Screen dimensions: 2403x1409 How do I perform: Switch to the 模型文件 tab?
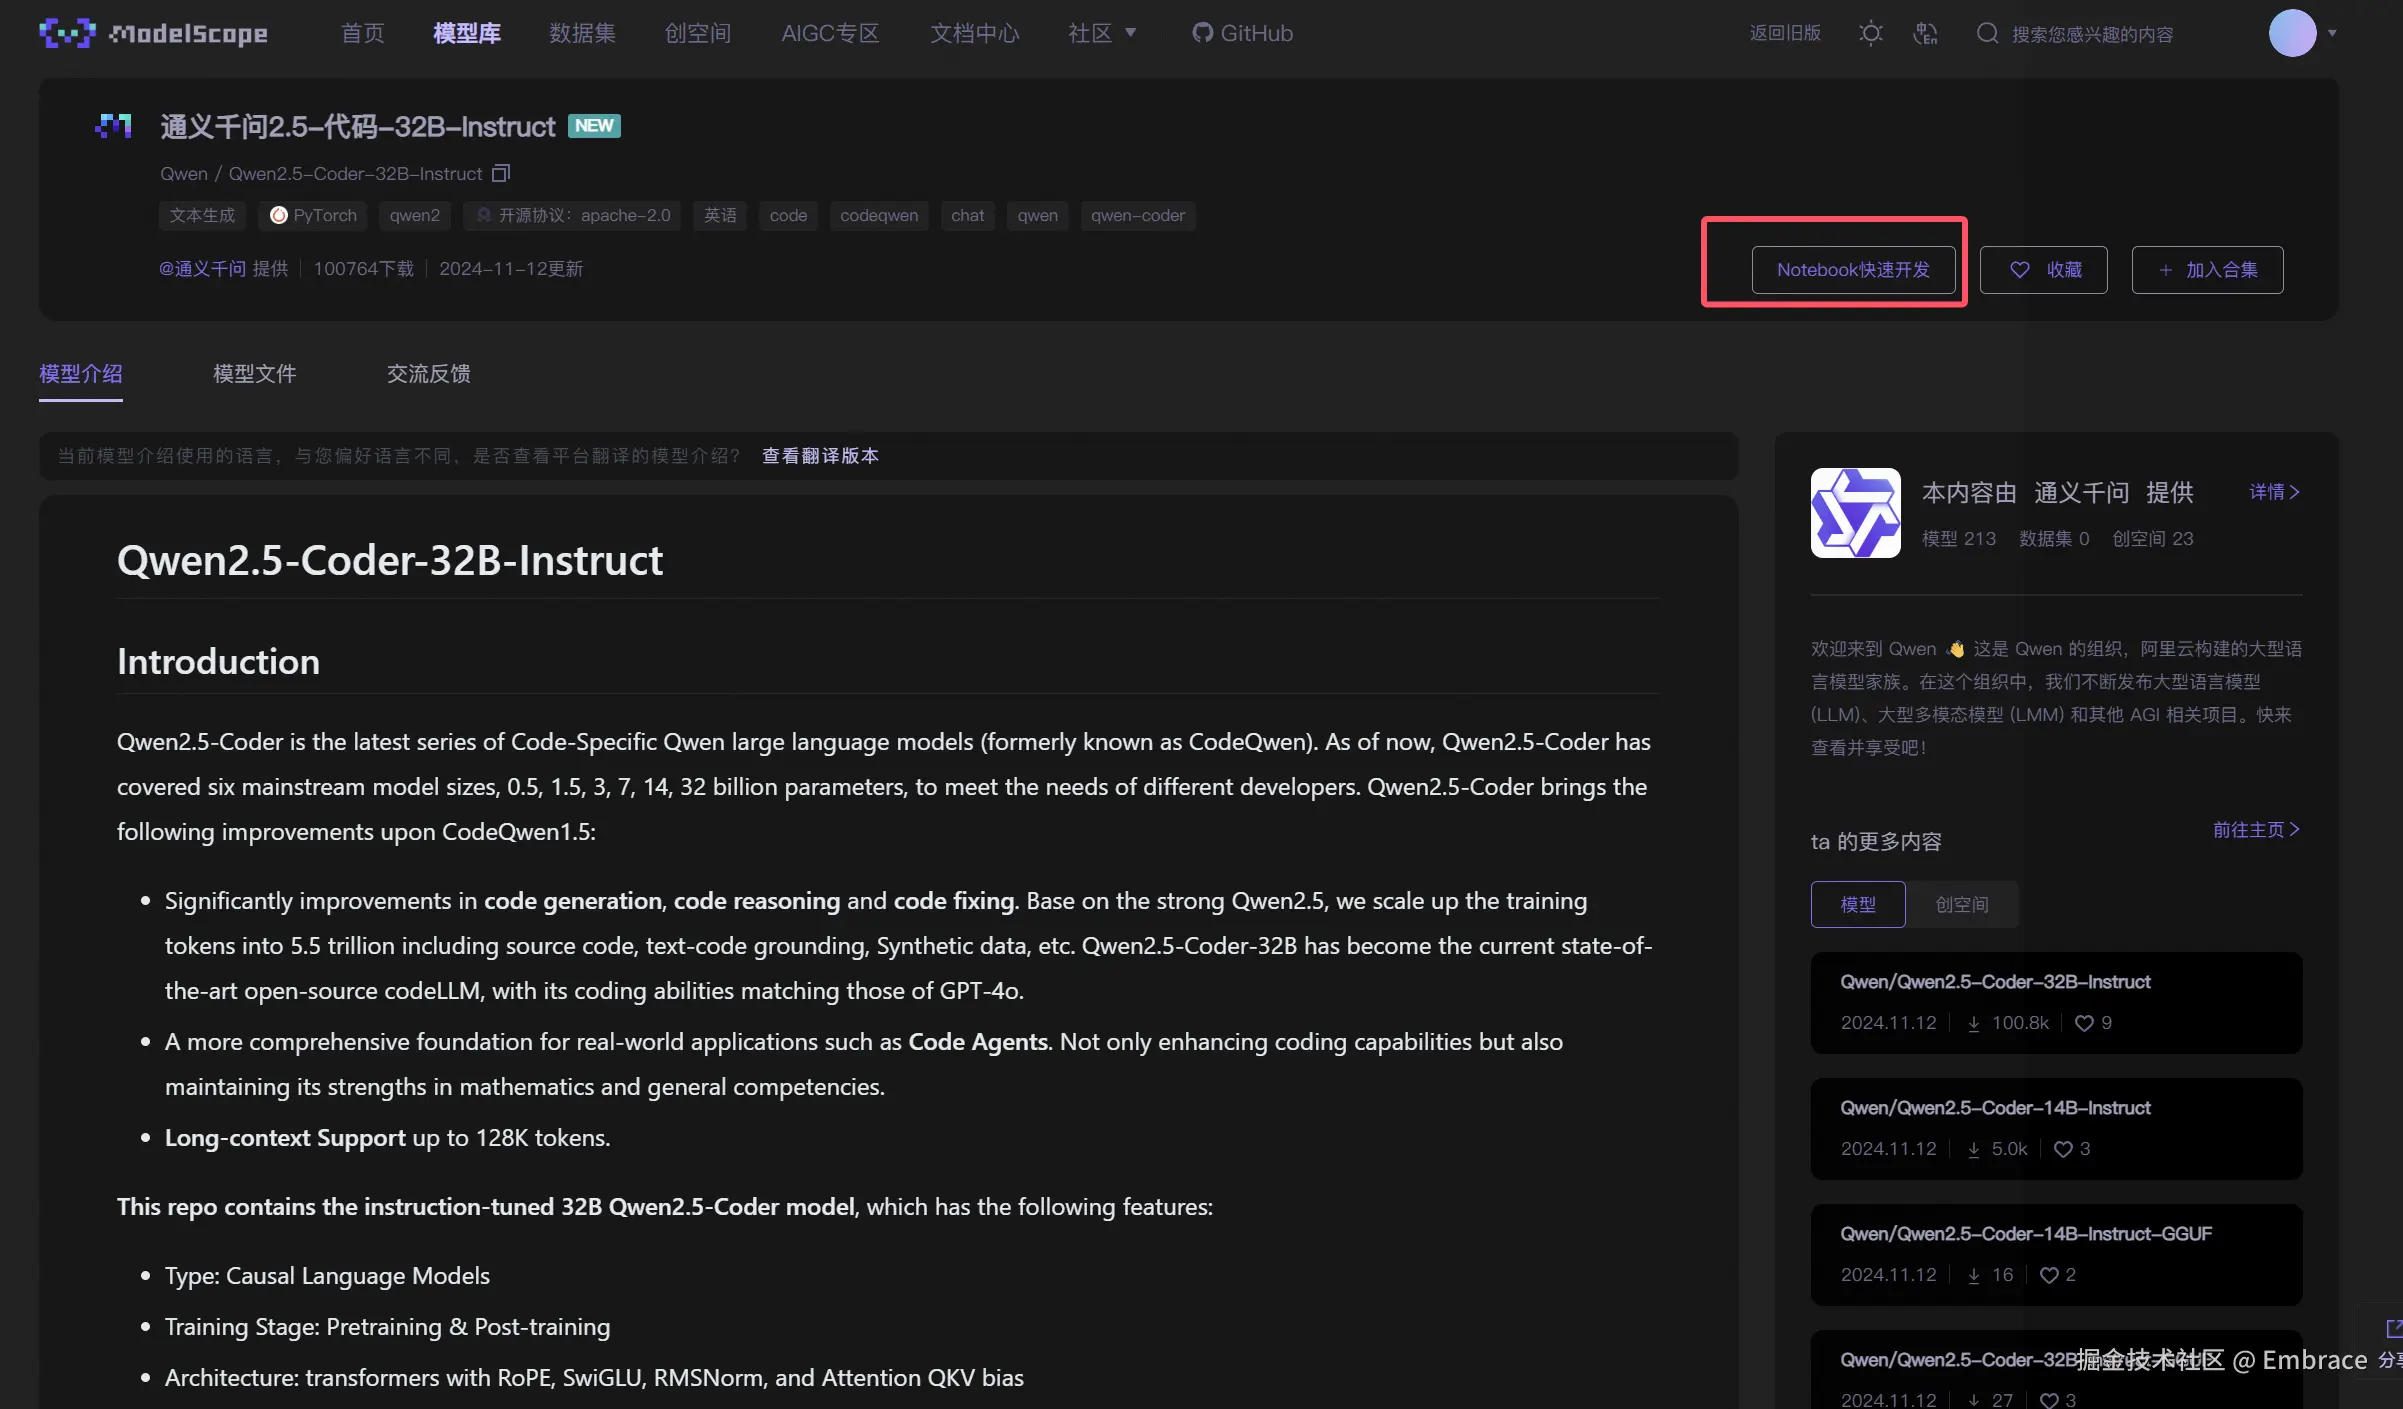(254, 373)
